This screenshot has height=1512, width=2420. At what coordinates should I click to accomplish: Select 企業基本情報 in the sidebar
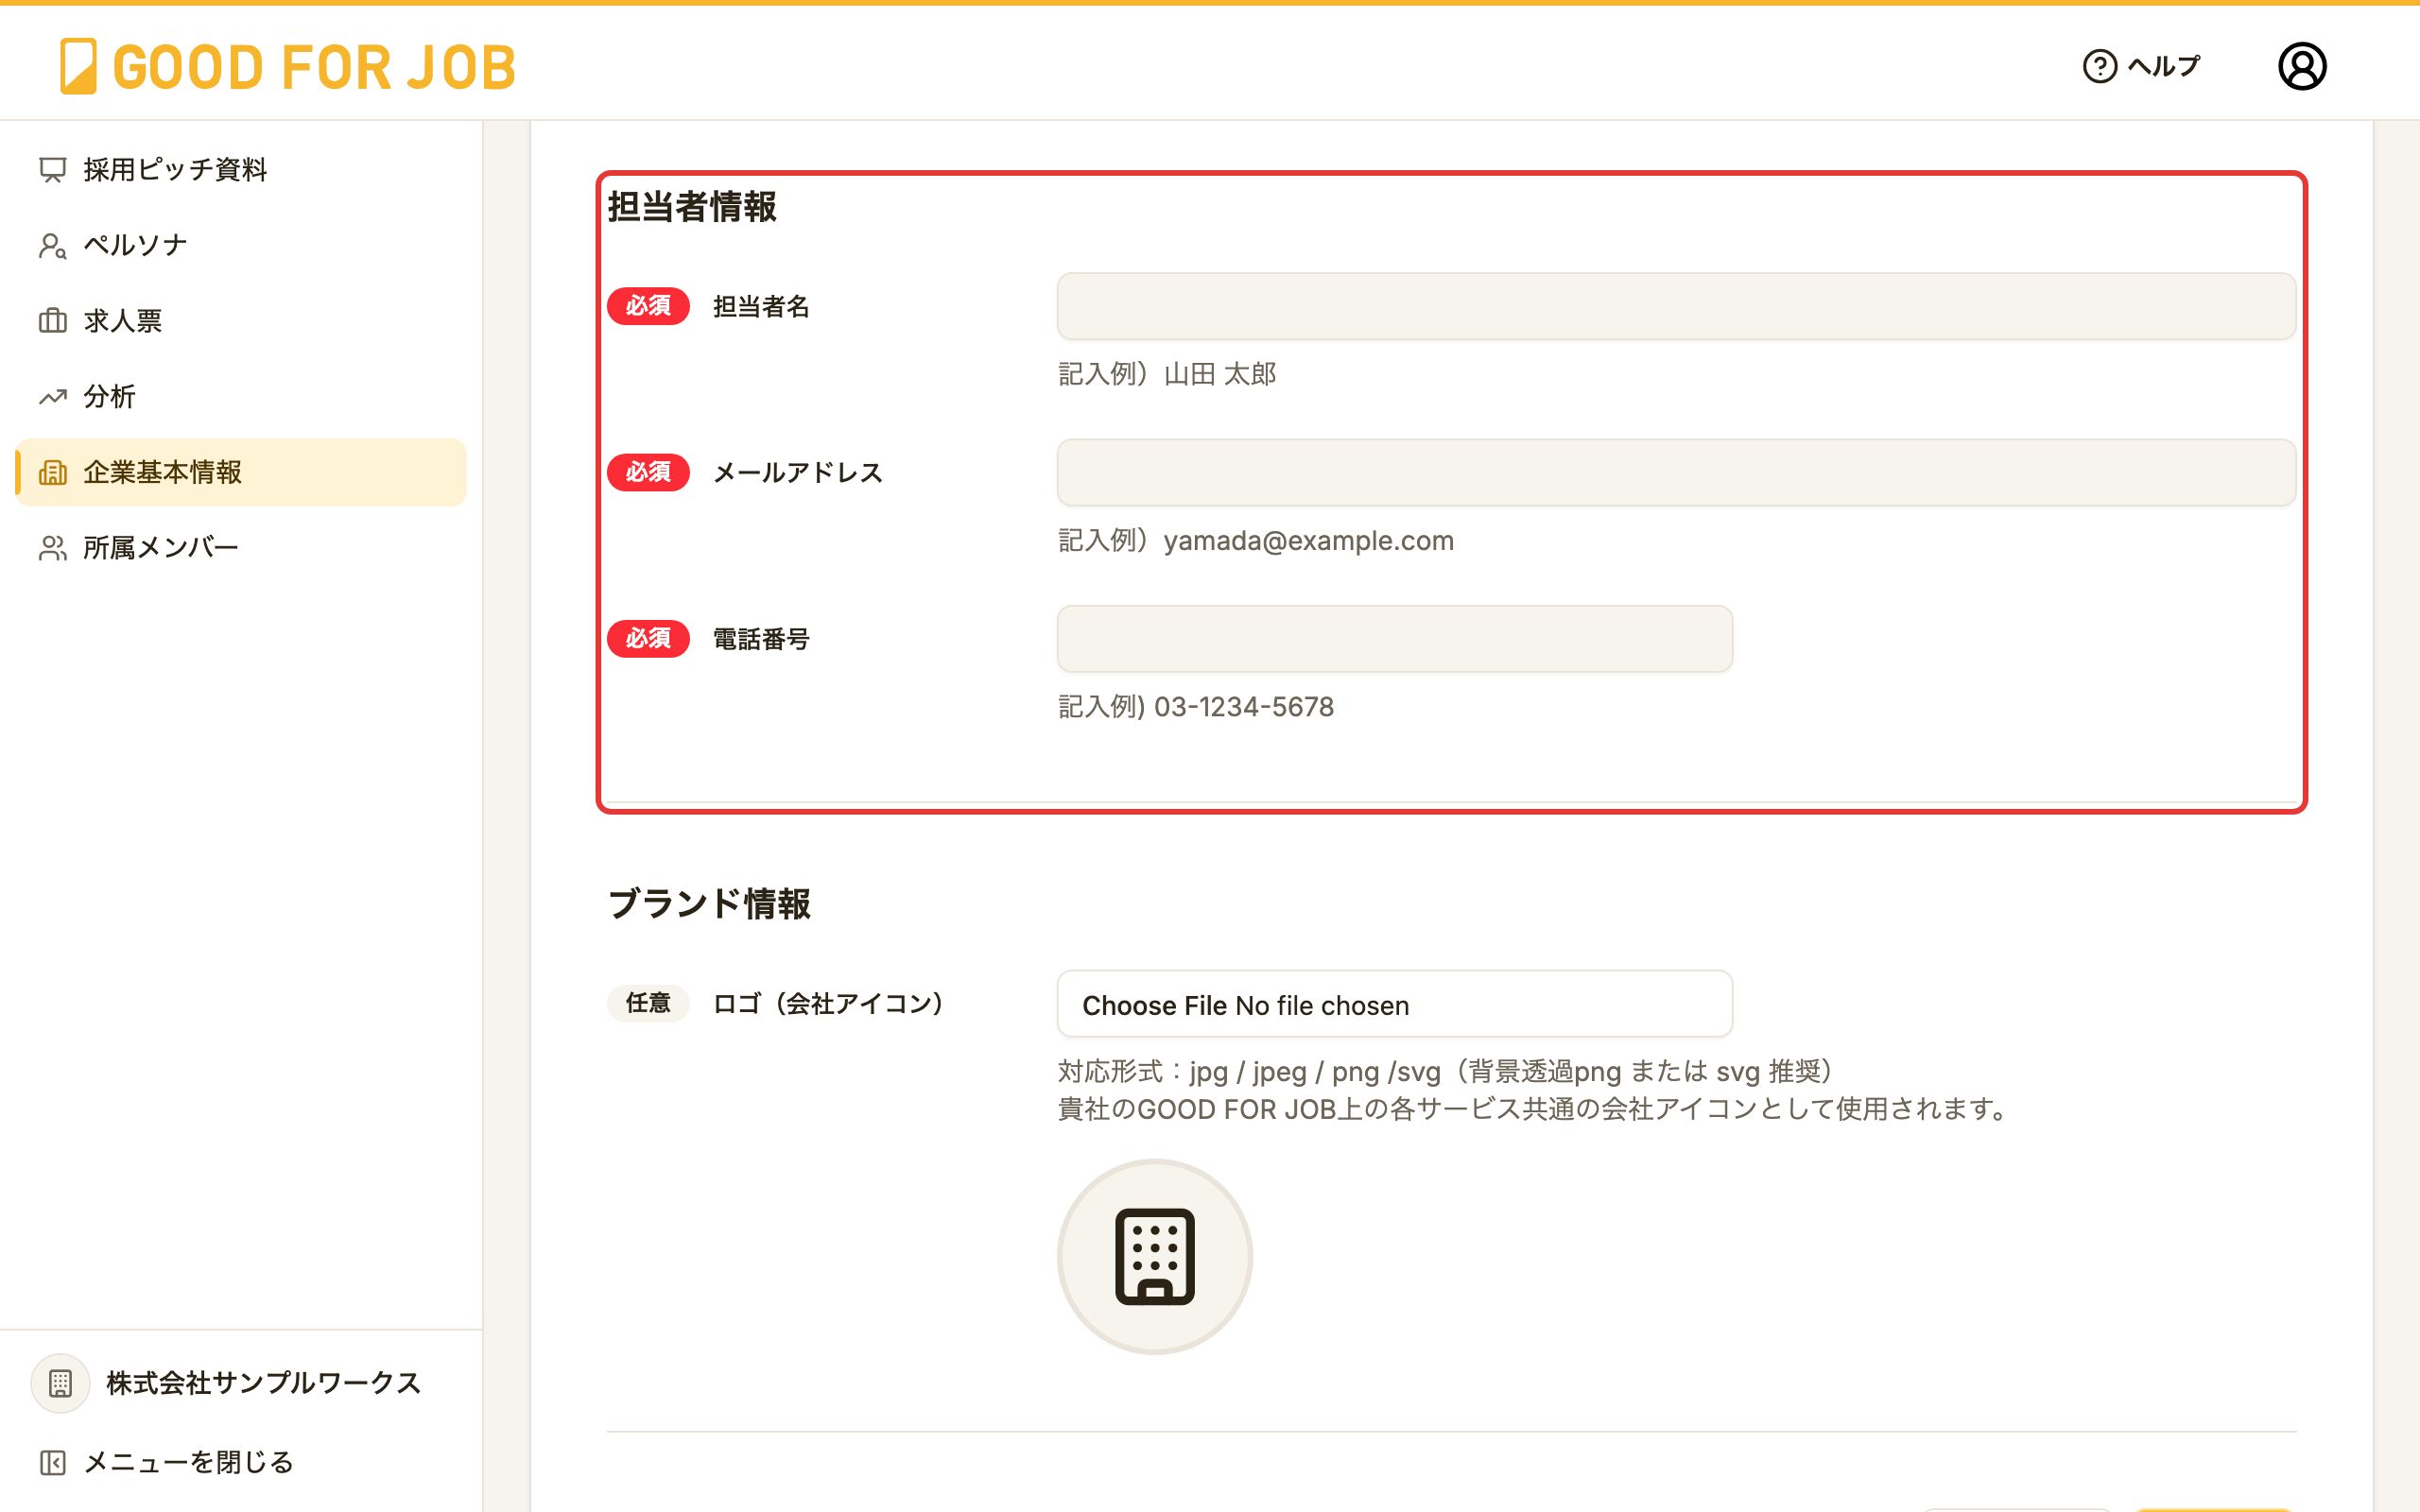coord(241,472)
